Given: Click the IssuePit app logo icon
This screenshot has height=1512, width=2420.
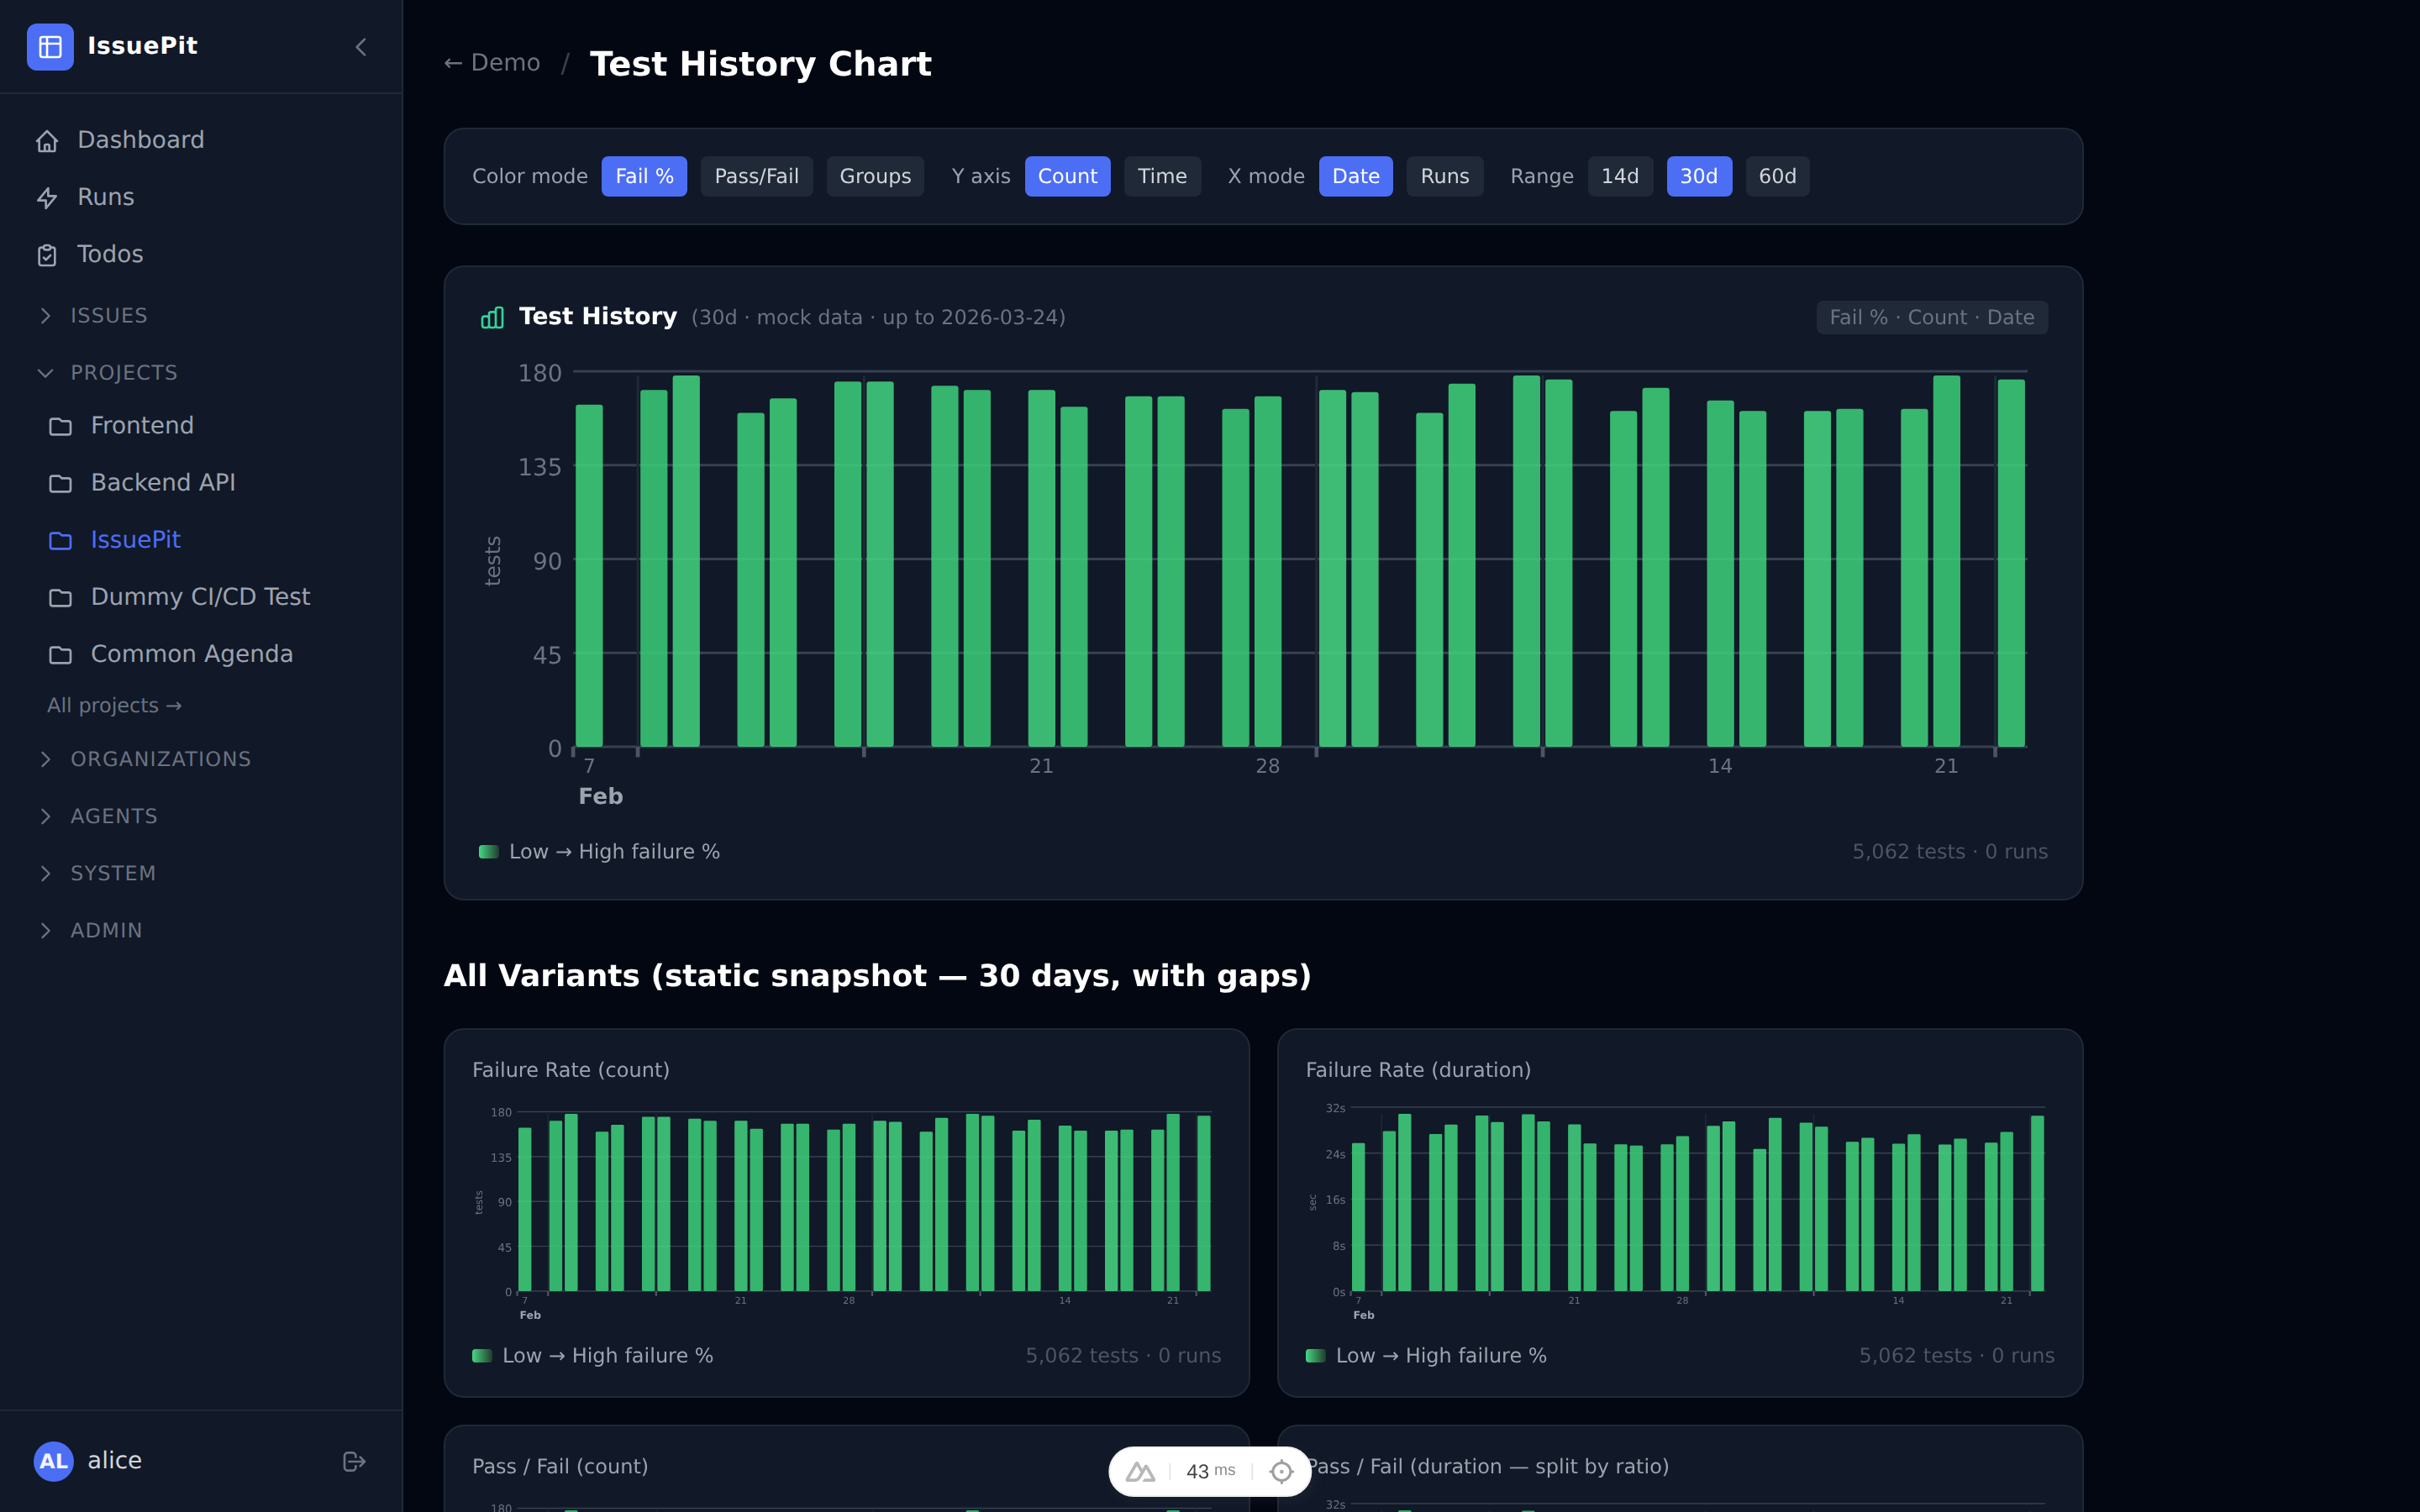Looking at the screenshot, I should tap(51, 46).
